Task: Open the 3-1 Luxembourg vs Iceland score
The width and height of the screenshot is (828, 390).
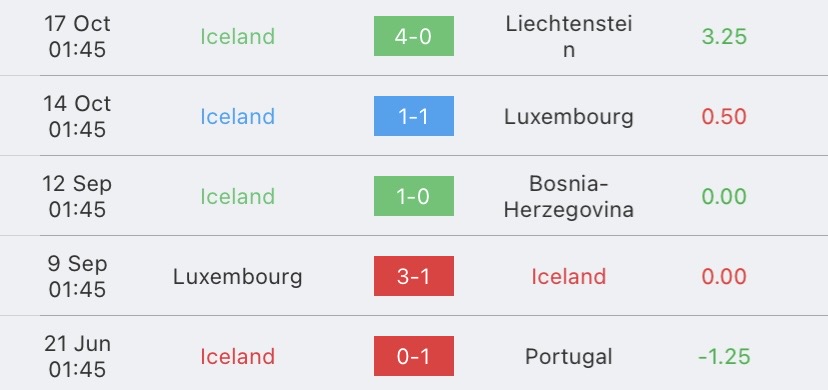Action: point(413,276)
